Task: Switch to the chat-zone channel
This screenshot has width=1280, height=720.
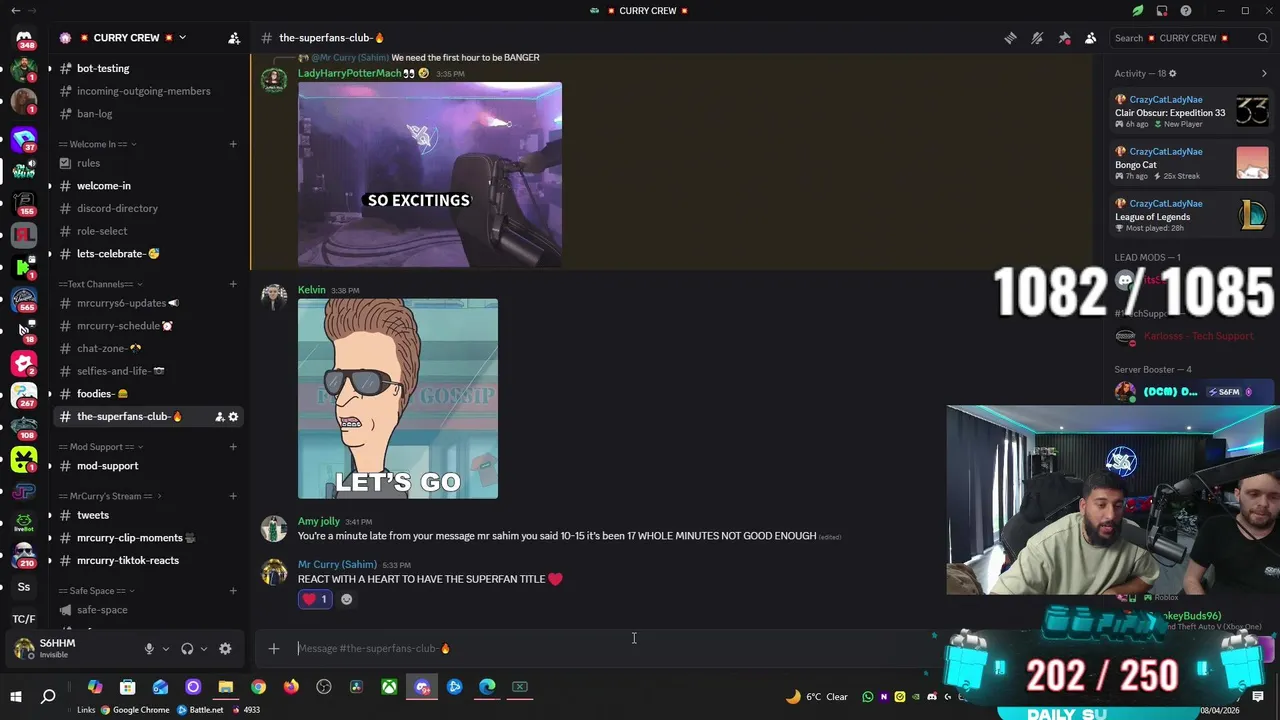Action: [148, 348]
